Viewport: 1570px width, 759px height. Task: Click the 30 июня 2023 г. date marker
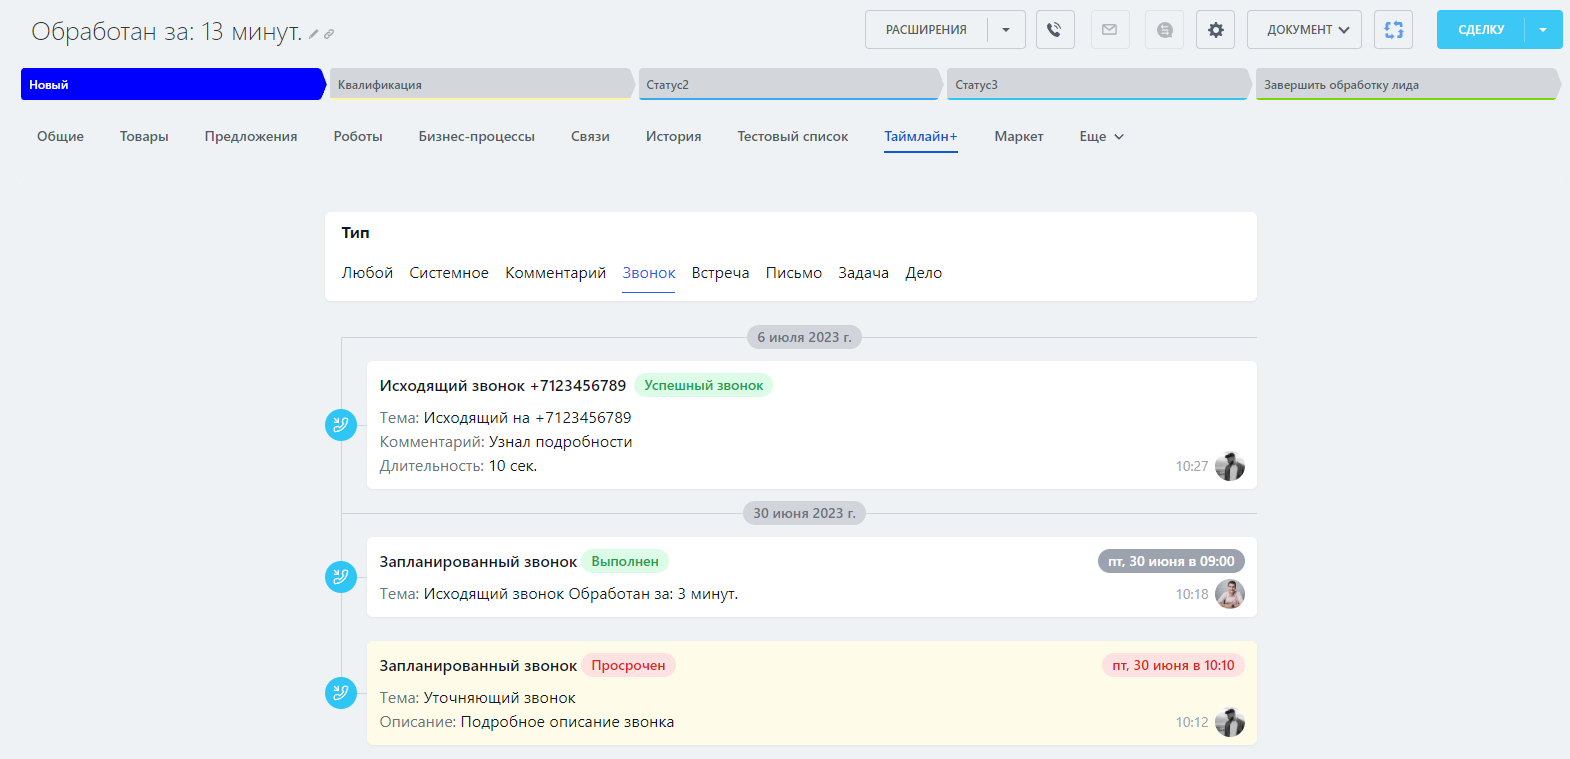click(x=804, y=513)
